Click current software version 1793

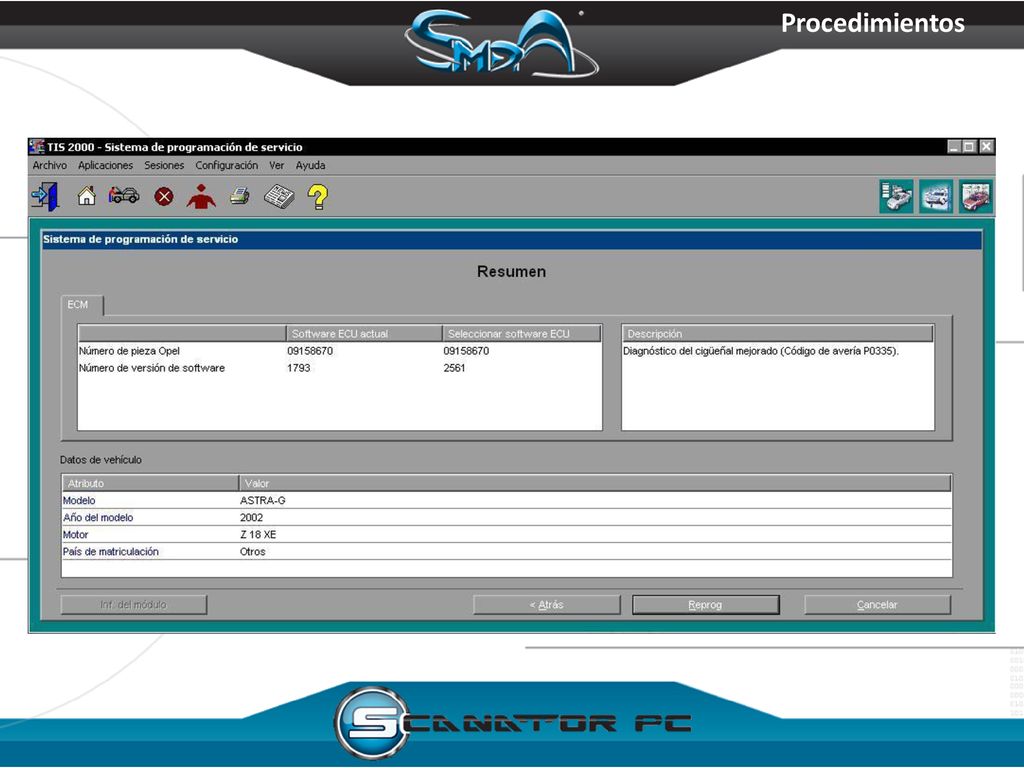[298, 368]
